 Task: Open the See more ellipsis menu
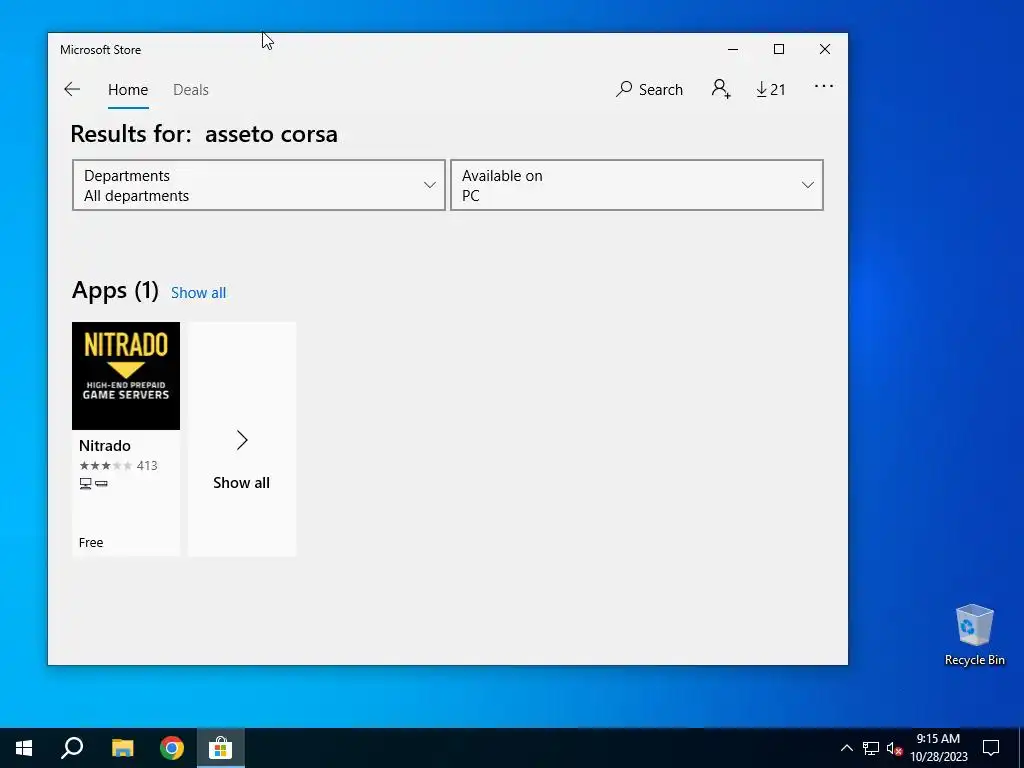click(x=824, y=86)
